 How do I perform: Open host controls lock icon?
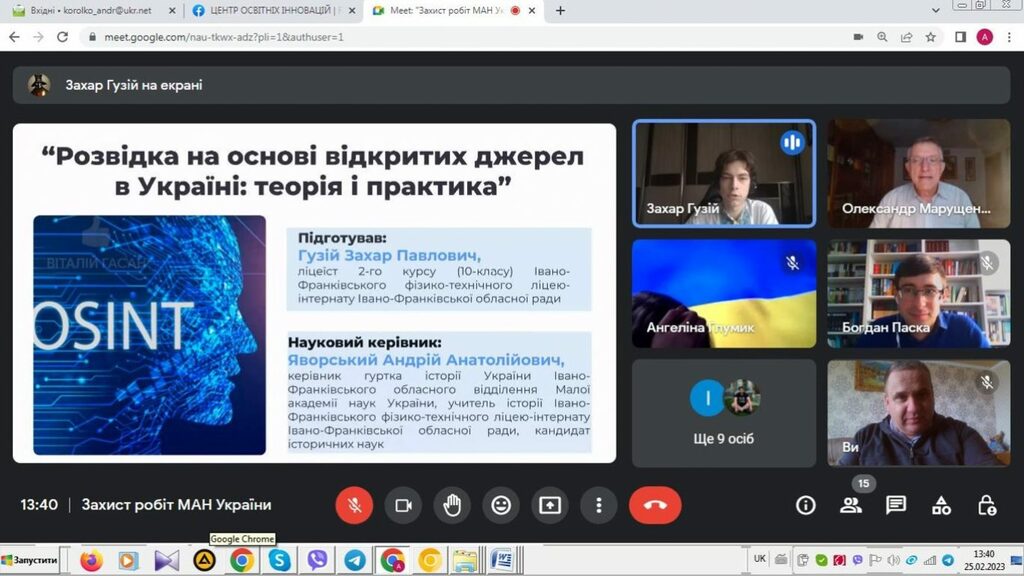(986, 505)
